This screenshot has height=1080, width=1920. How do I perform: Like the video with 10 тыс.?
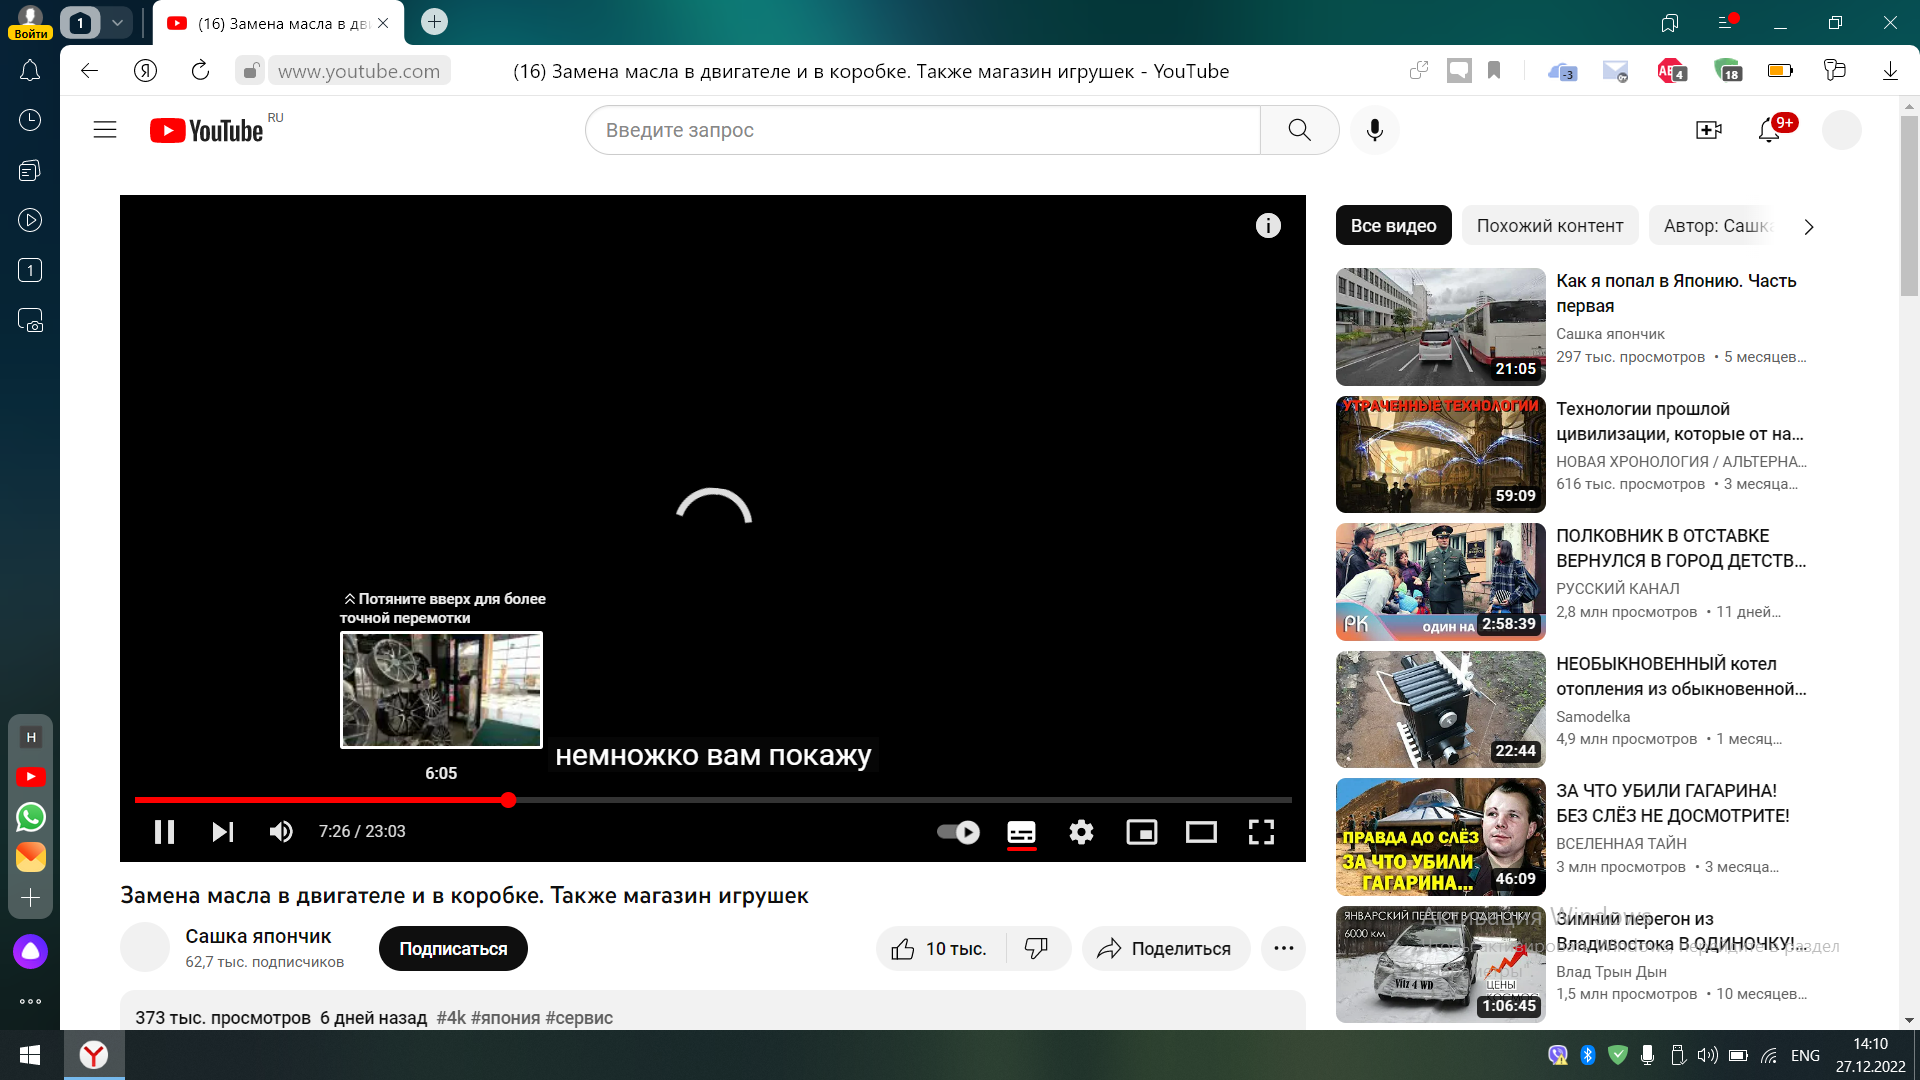[940, 949]
